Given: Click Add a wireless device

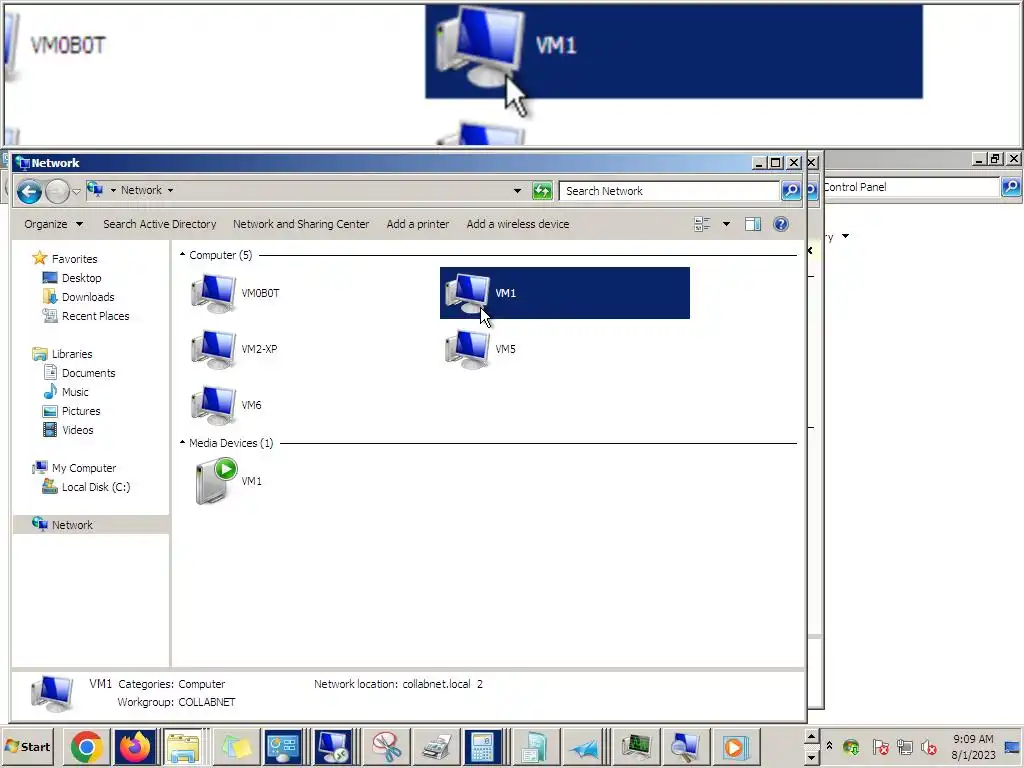Looking at the screenshot, I should 518,224.
